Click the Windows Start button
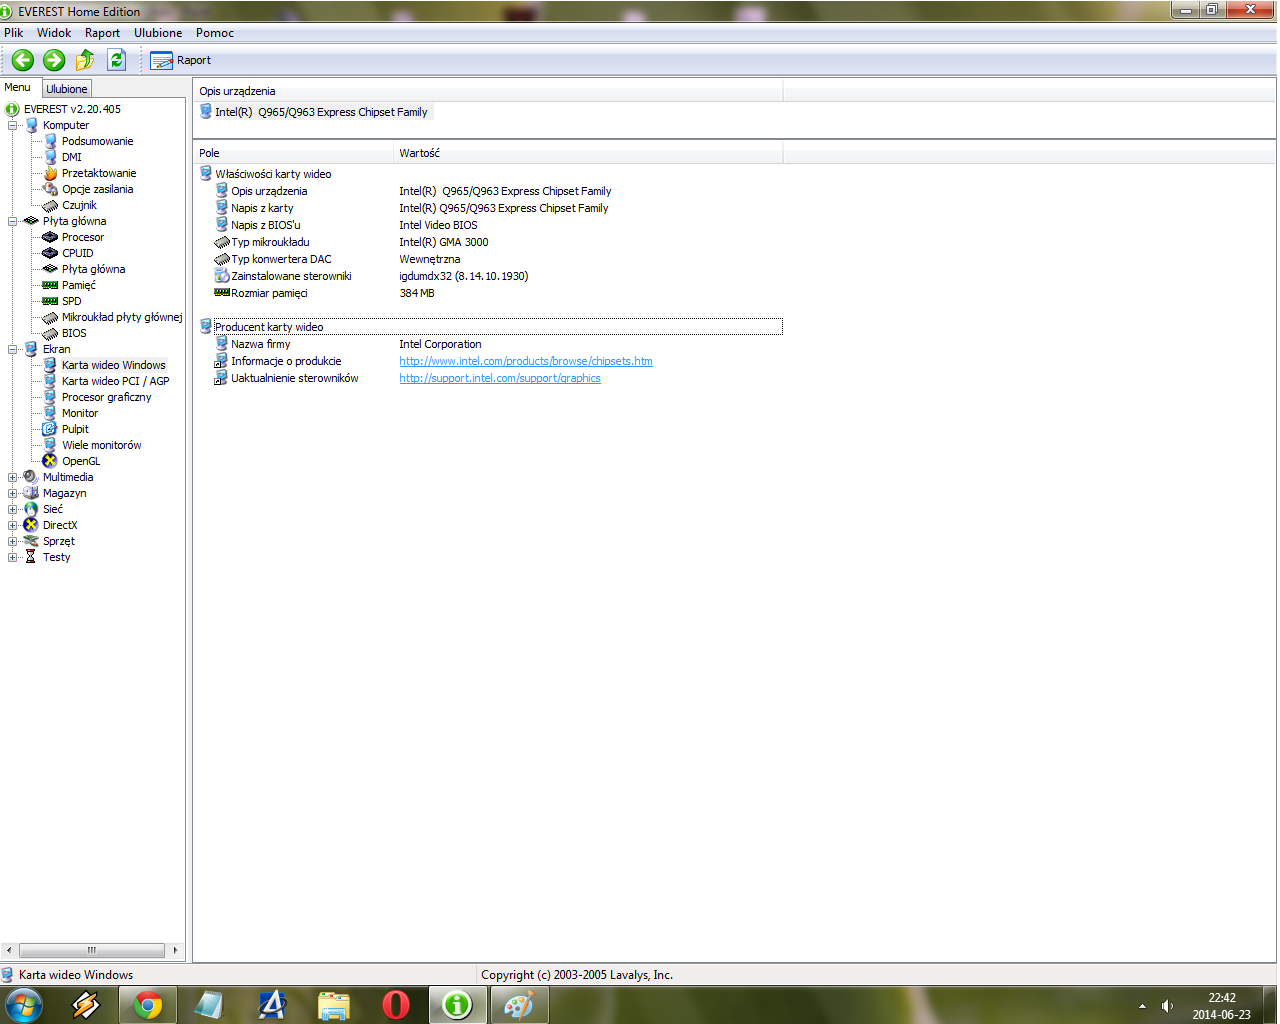The height and width of the screenshot is (1024, 1280). tap(24, 1005)
